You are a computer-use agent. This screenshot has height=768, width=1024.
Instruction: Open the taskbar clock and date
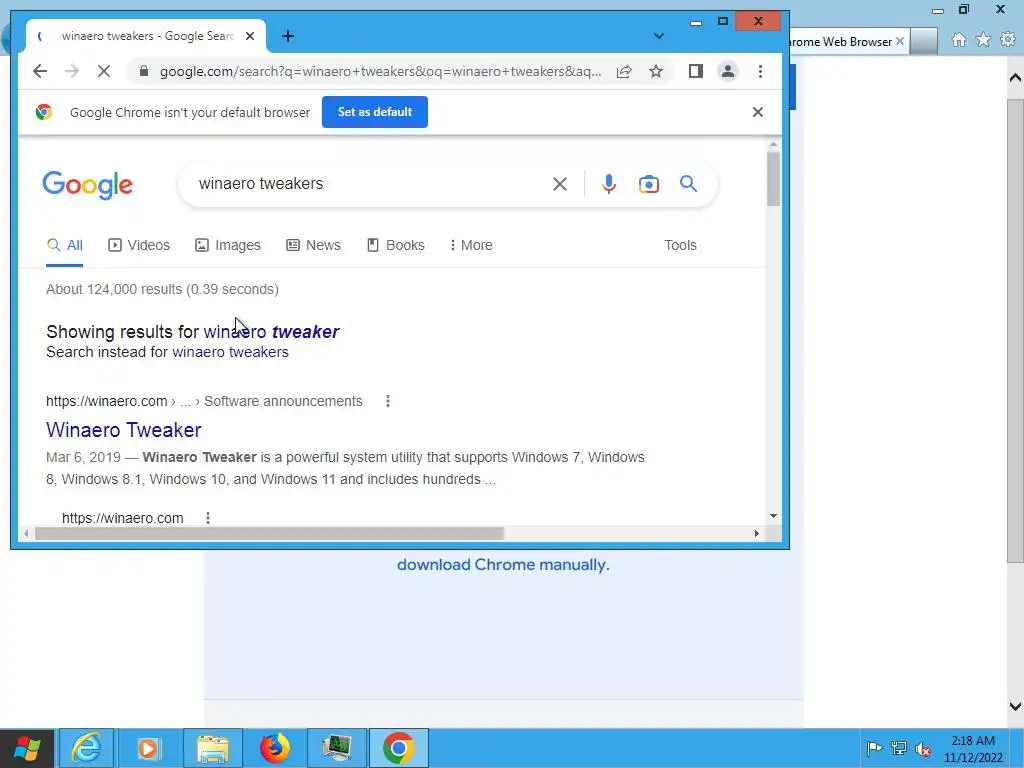(x=973, y=749)
